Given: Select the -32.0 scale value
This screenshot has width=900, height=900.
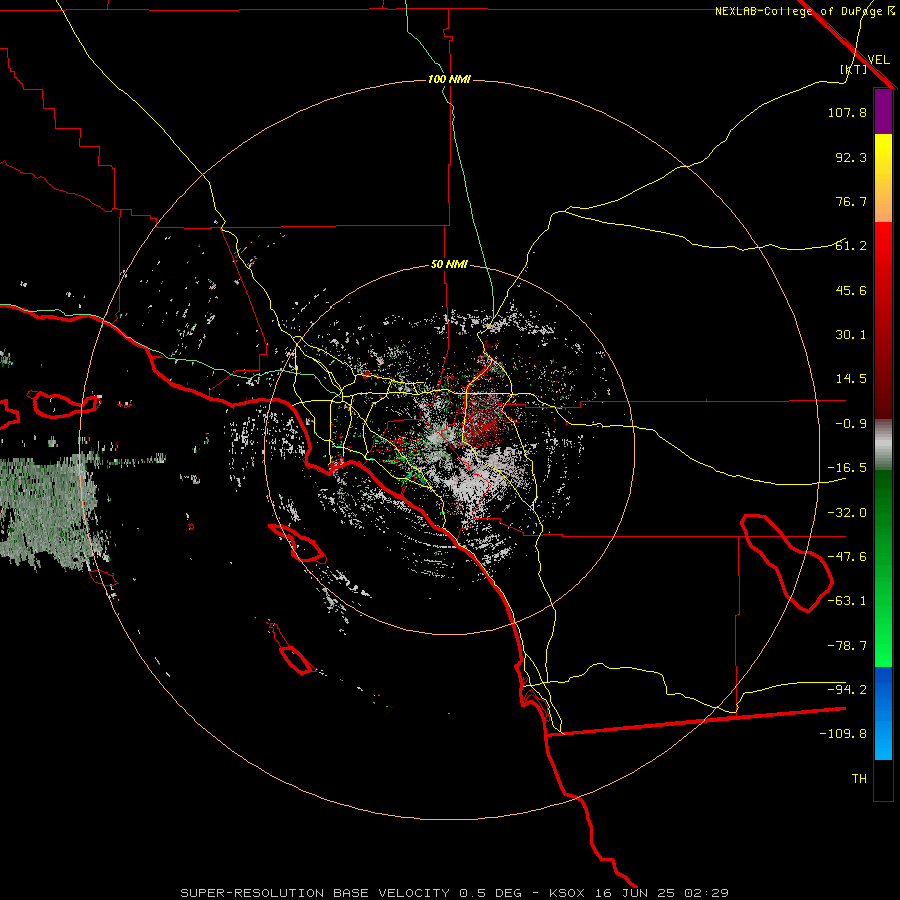Looking at the screenshot, I should pos(847,513).
